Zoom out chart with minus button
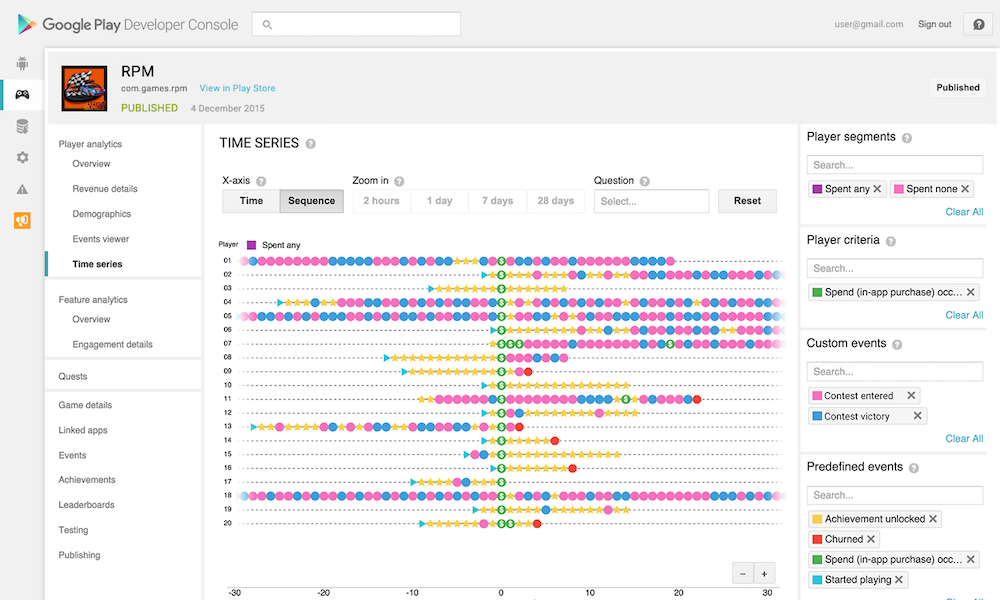Screen dimensions: 1000x600 coord(742,573)
